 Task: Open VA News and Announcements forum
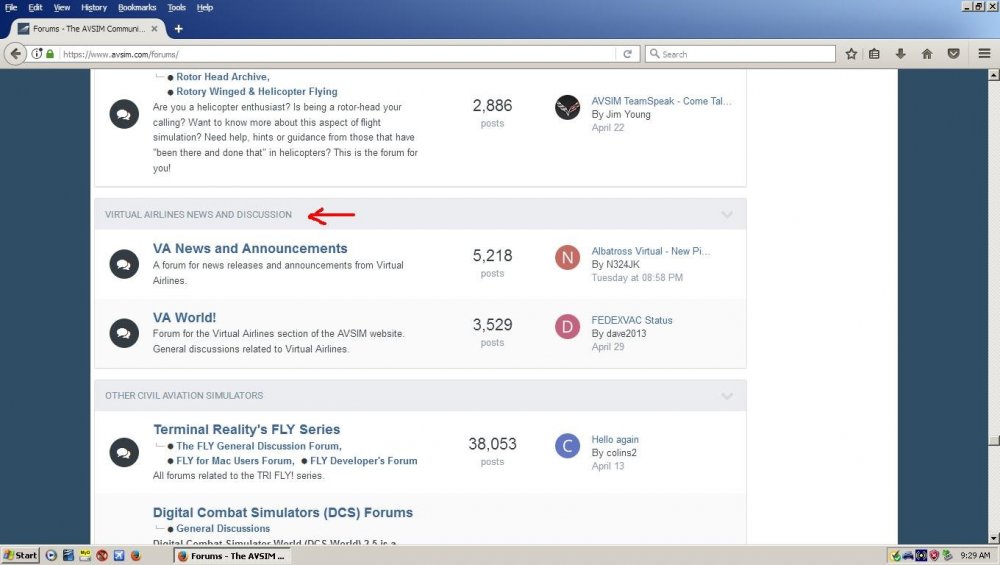[x=250, y=249]
